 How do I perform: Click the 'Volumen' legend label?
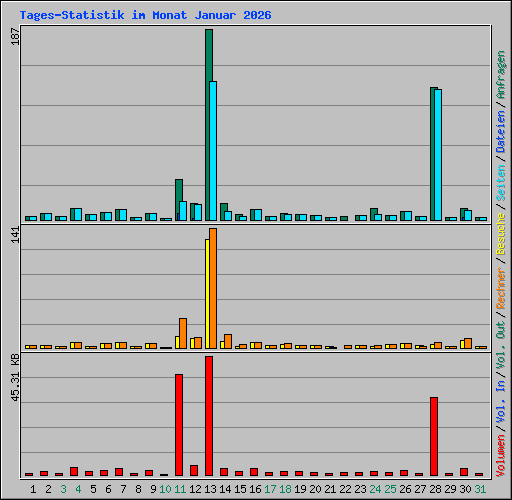tap(501, 455)
